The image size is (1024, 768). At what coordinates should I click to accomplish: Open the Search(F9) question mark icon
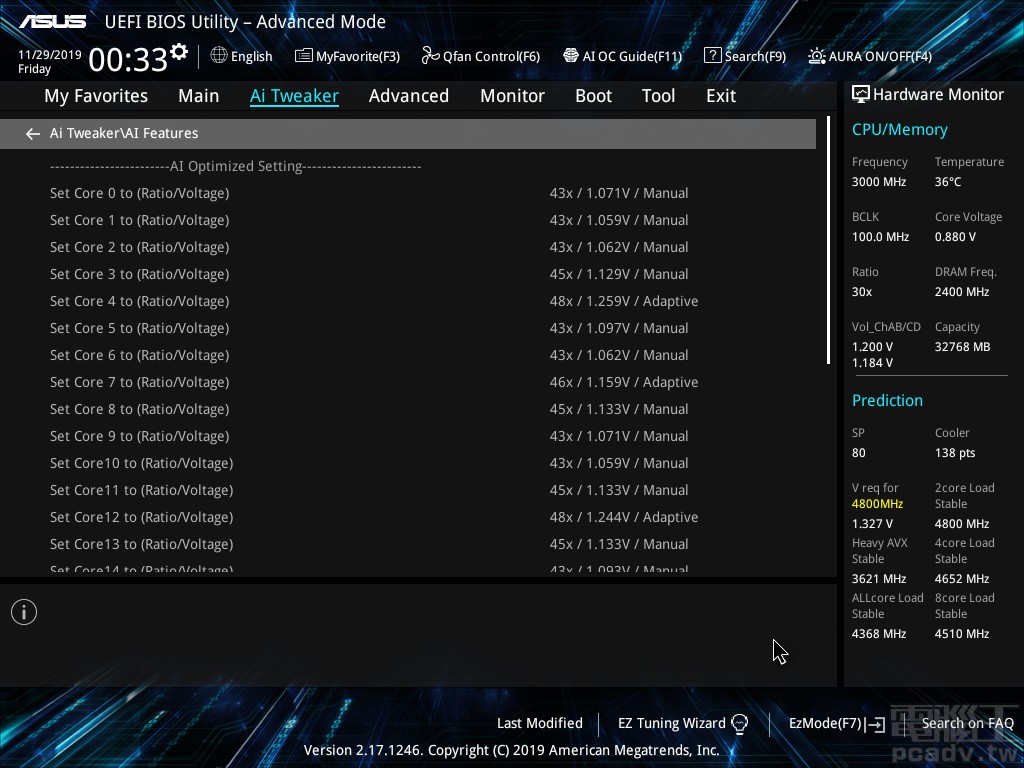[x=712, y=56]
